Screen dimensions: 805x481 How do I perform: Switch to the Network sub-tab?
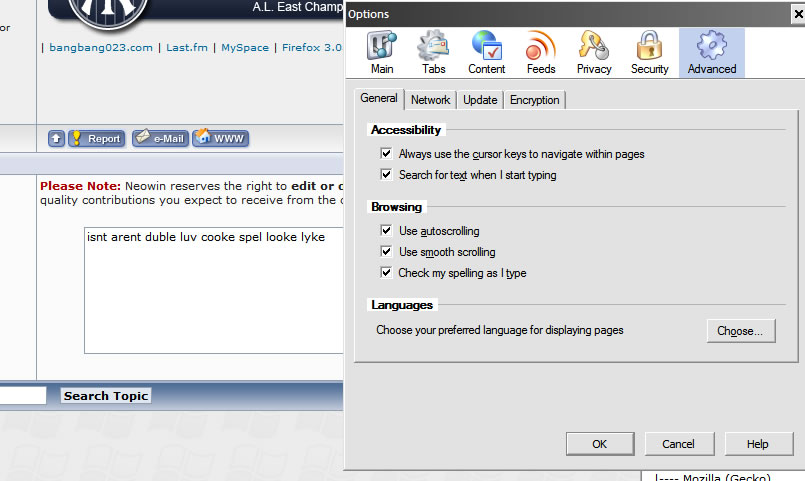point(430,100)
